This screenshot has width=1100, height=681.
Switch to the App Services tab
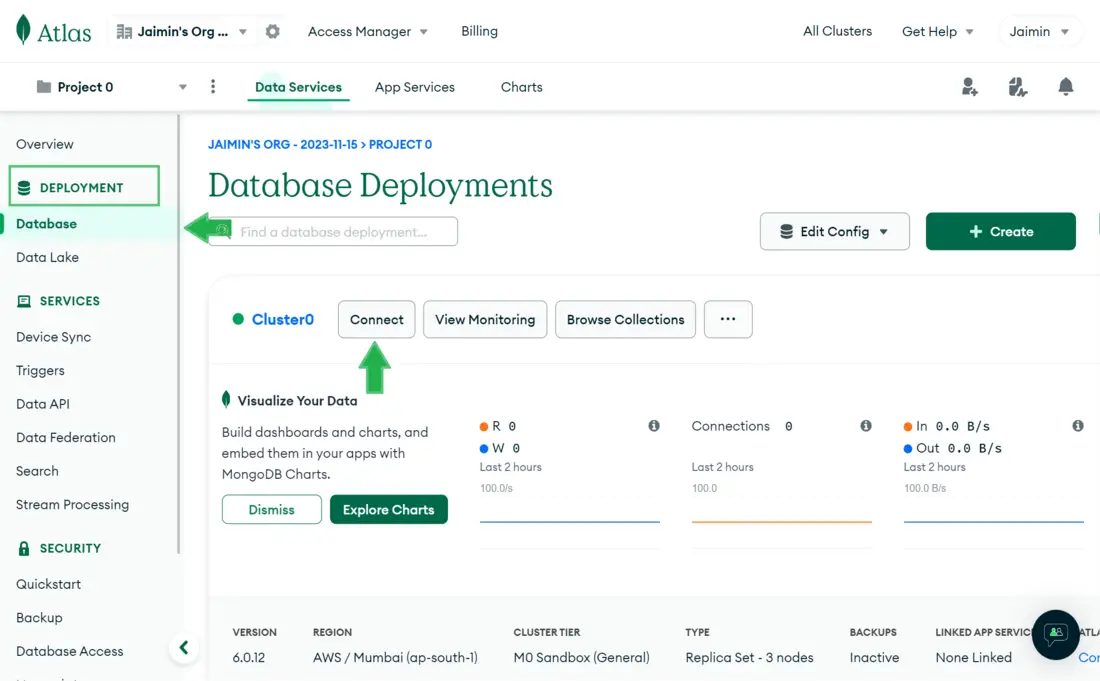point(414,87)
